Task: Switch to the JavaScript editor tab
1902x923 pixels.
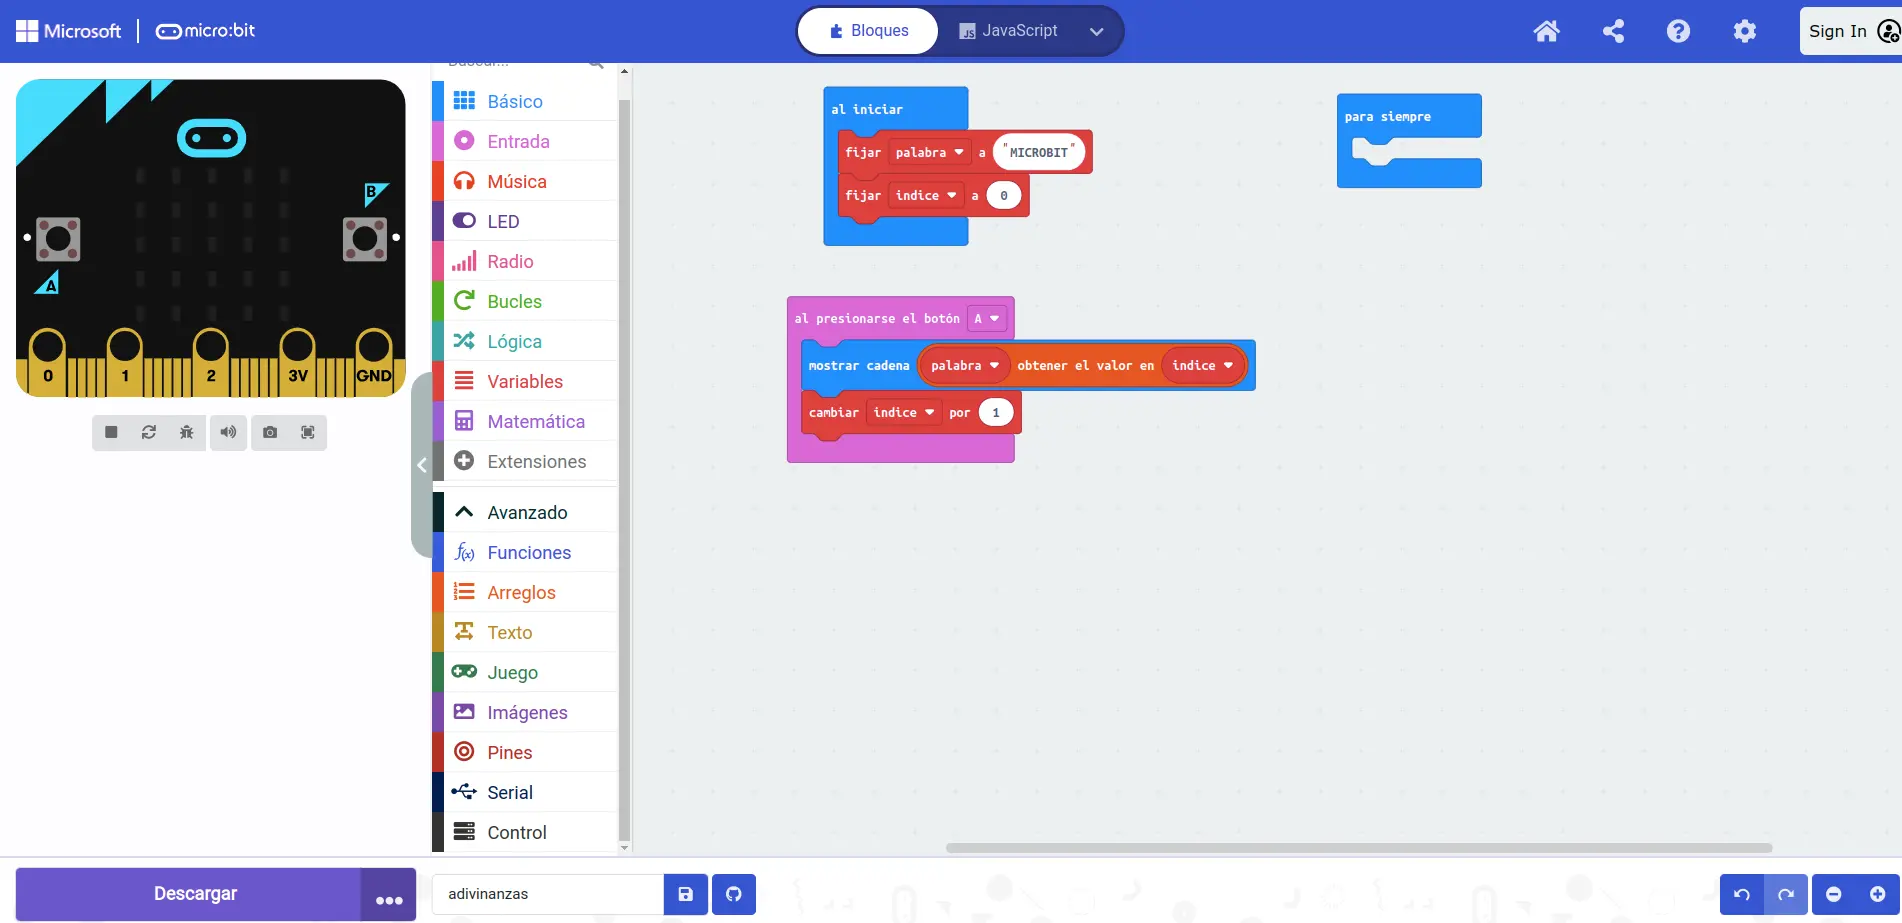Action: 1008,31
